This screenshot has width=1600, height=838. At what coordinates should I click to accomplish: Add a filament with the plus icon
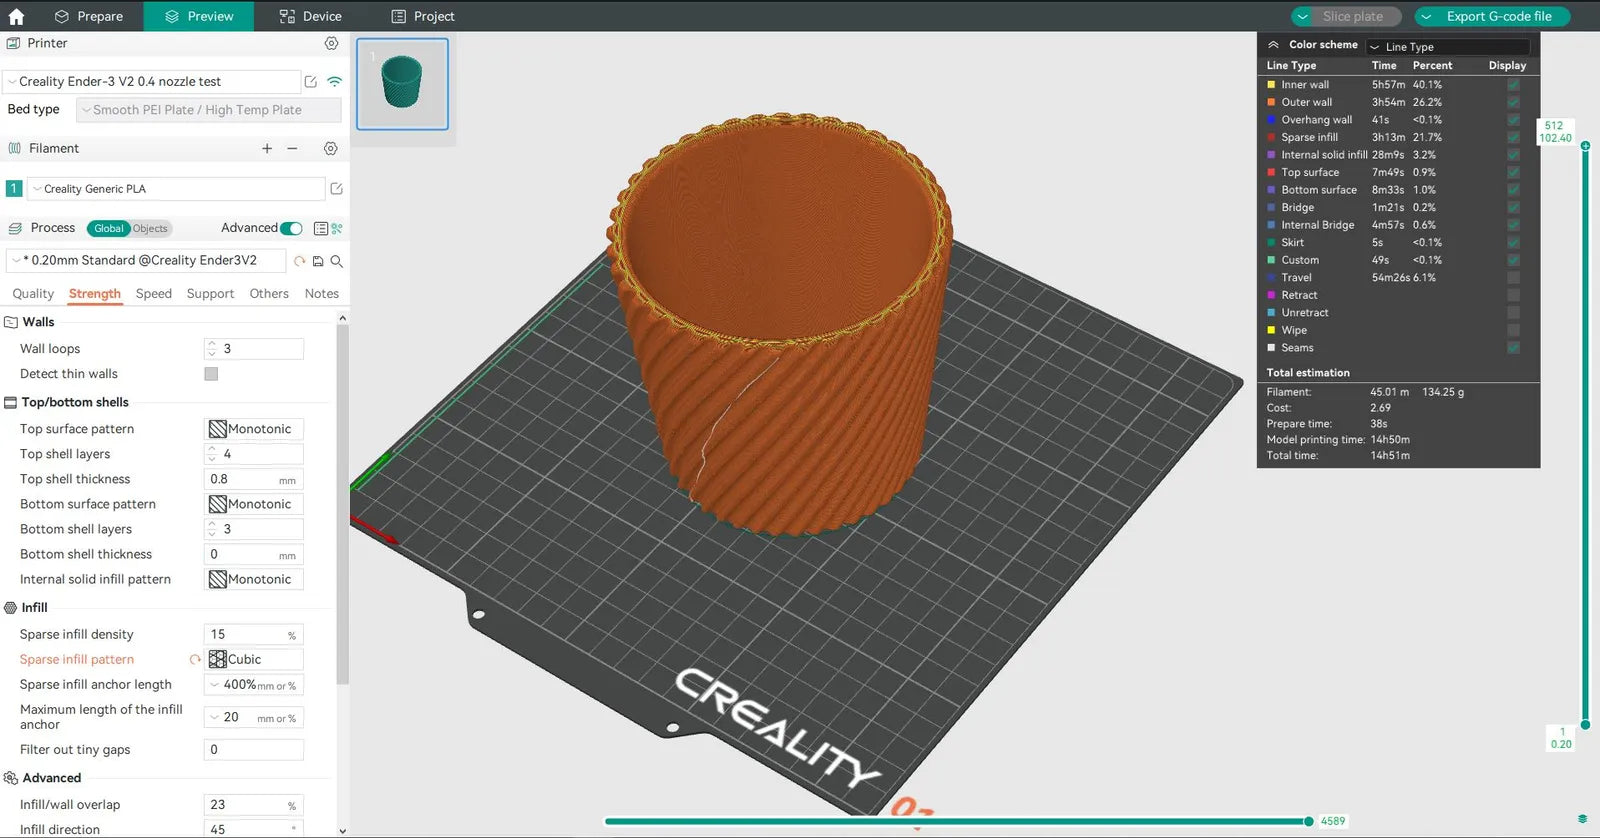tap(267, 148)
